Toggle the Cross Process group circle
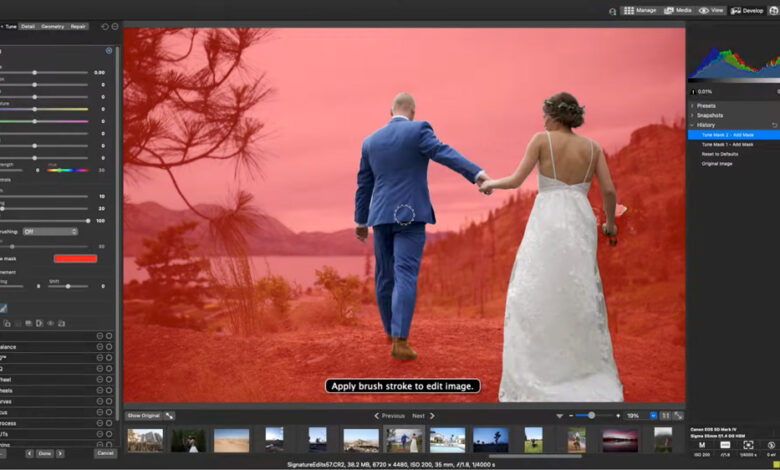The image size is (780, 470). pos(109,423)
